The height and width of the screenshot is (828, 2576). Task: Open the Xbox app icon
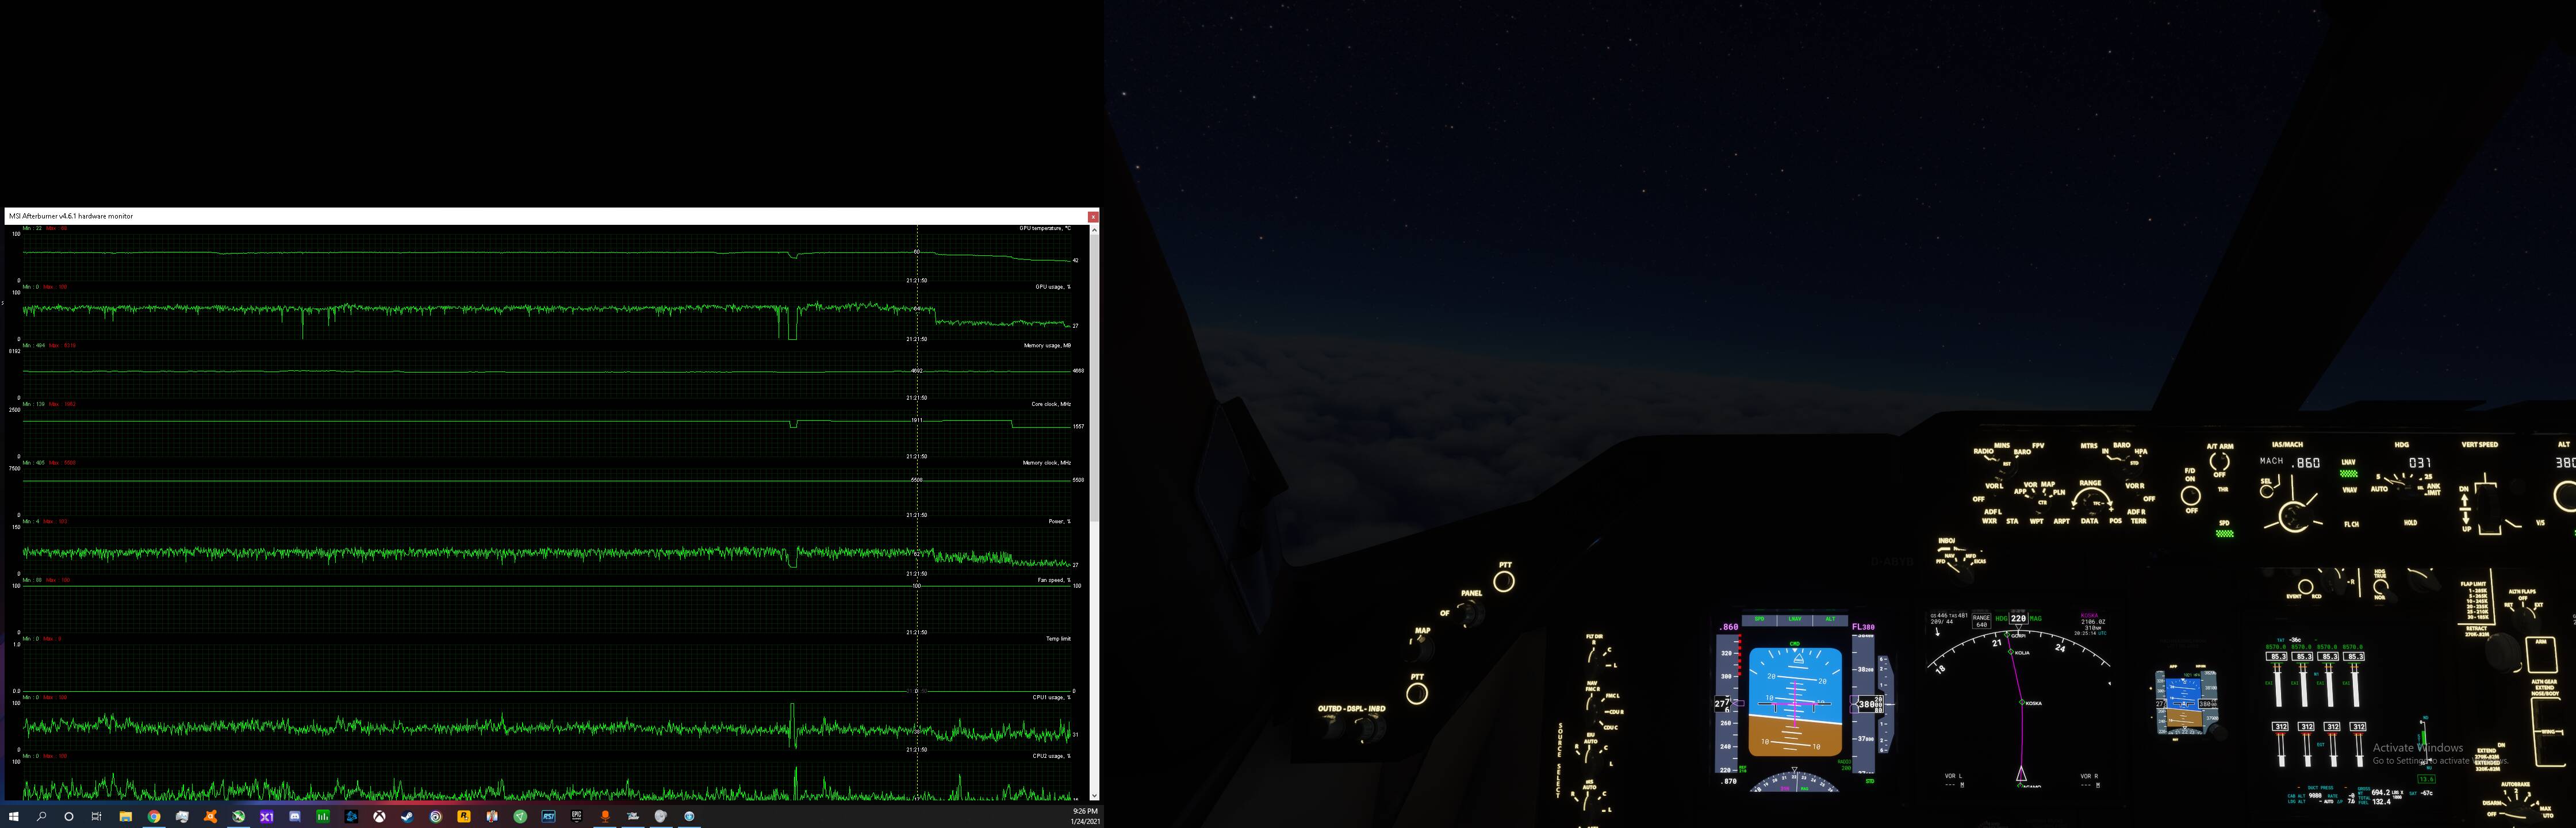[379, 816]
